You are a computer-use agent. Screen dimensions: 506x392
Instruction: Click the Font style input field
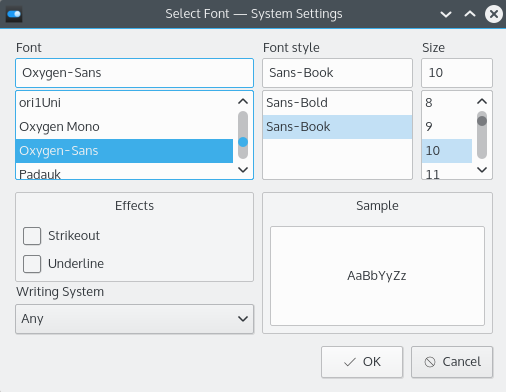click(x=337, y=73)
